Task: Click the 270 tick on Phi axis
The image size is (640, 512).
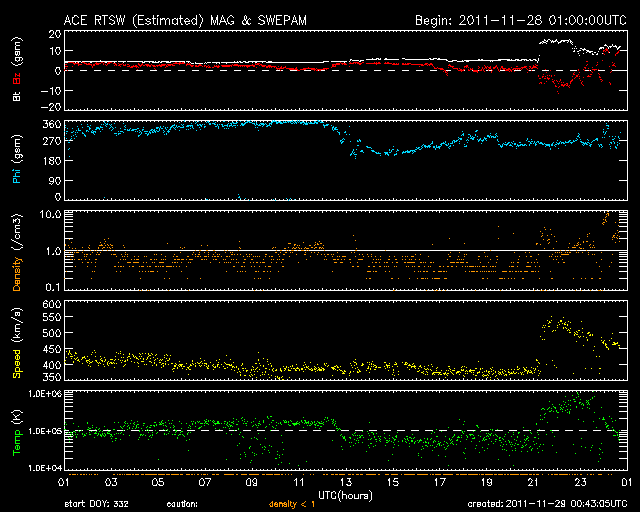Action: tap(52, 141)
